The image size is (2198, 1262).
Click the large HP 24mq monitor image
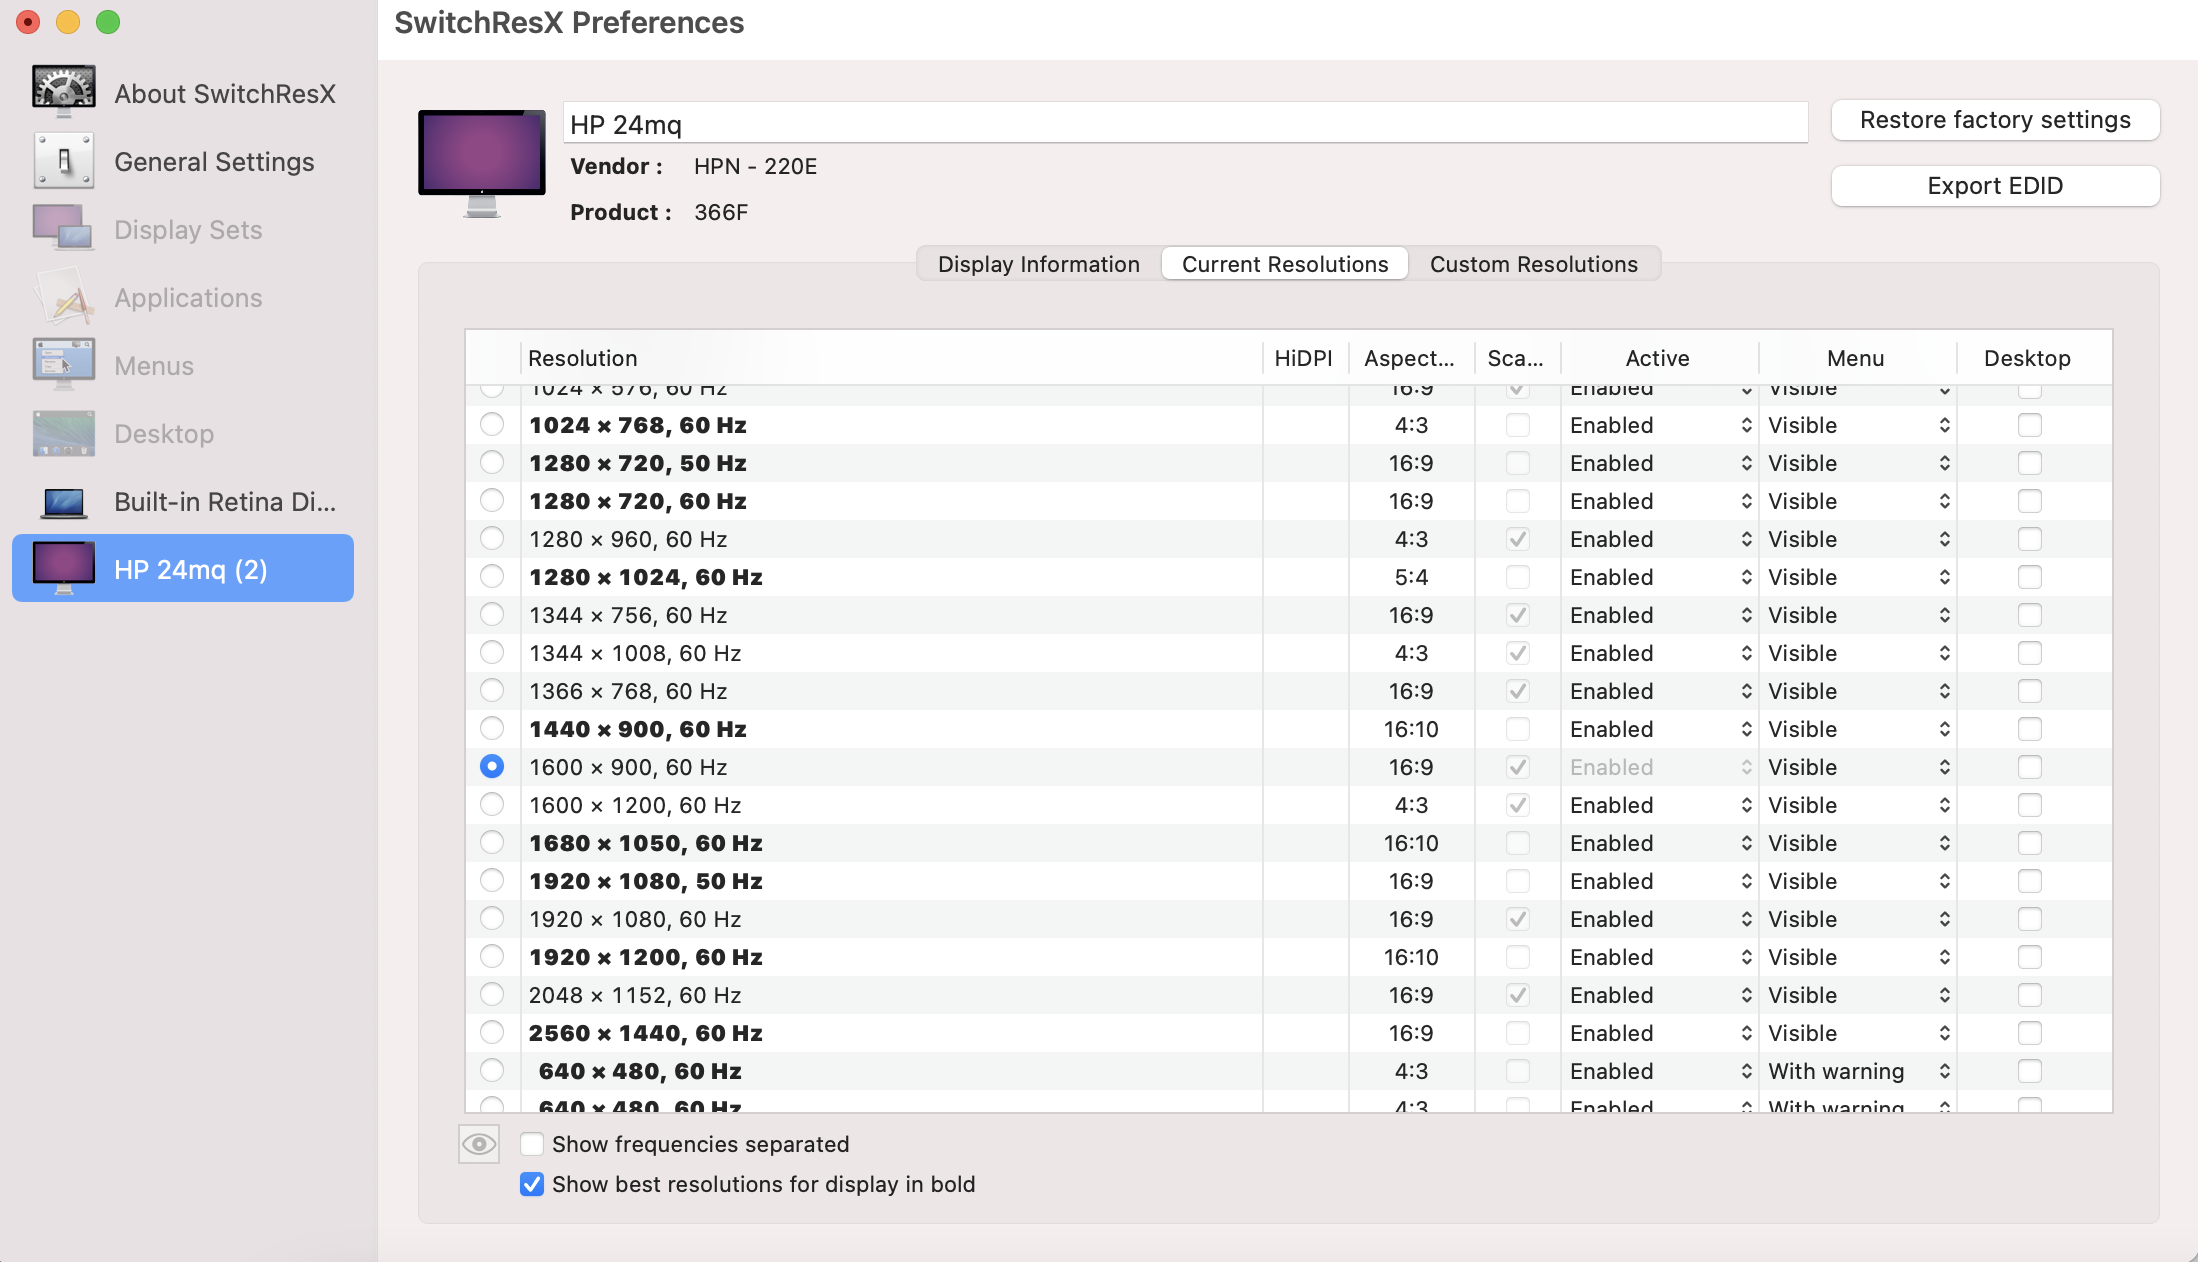(x=482, y=163)
